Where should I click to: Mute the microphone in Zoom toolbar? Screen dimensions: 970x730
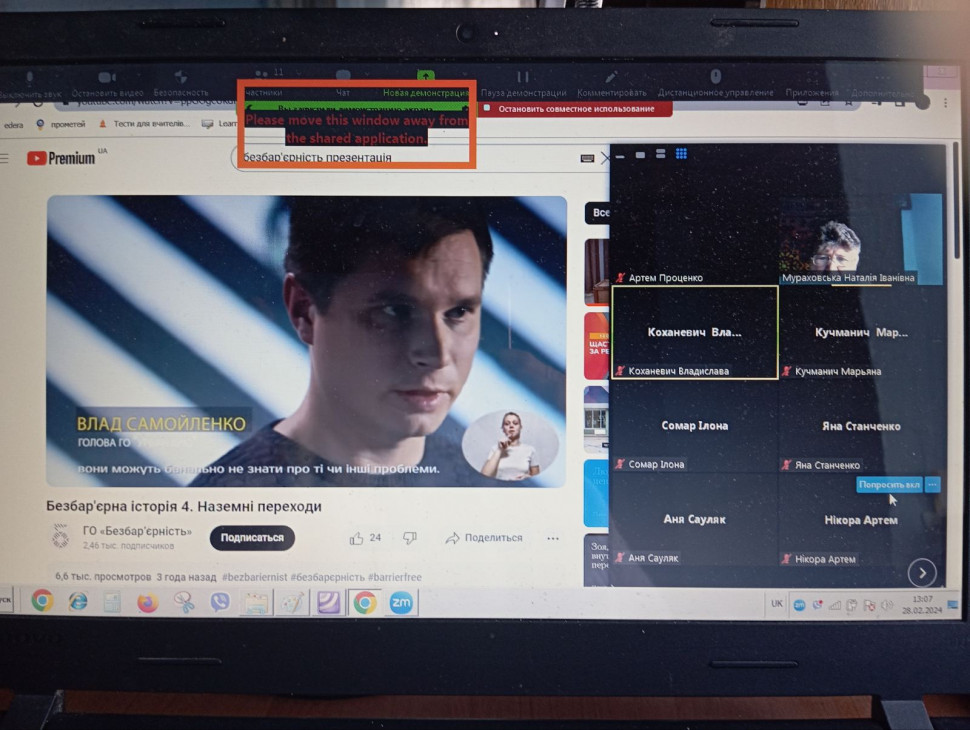tap(29, 78)
